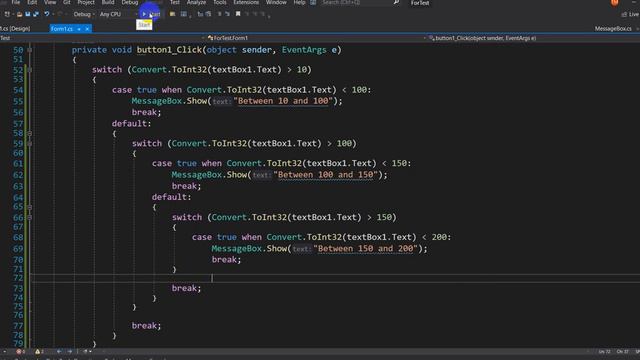640x360 pixels.
Task: Open the Git menu
Action: pyautogui.click(x=67, y=2)
